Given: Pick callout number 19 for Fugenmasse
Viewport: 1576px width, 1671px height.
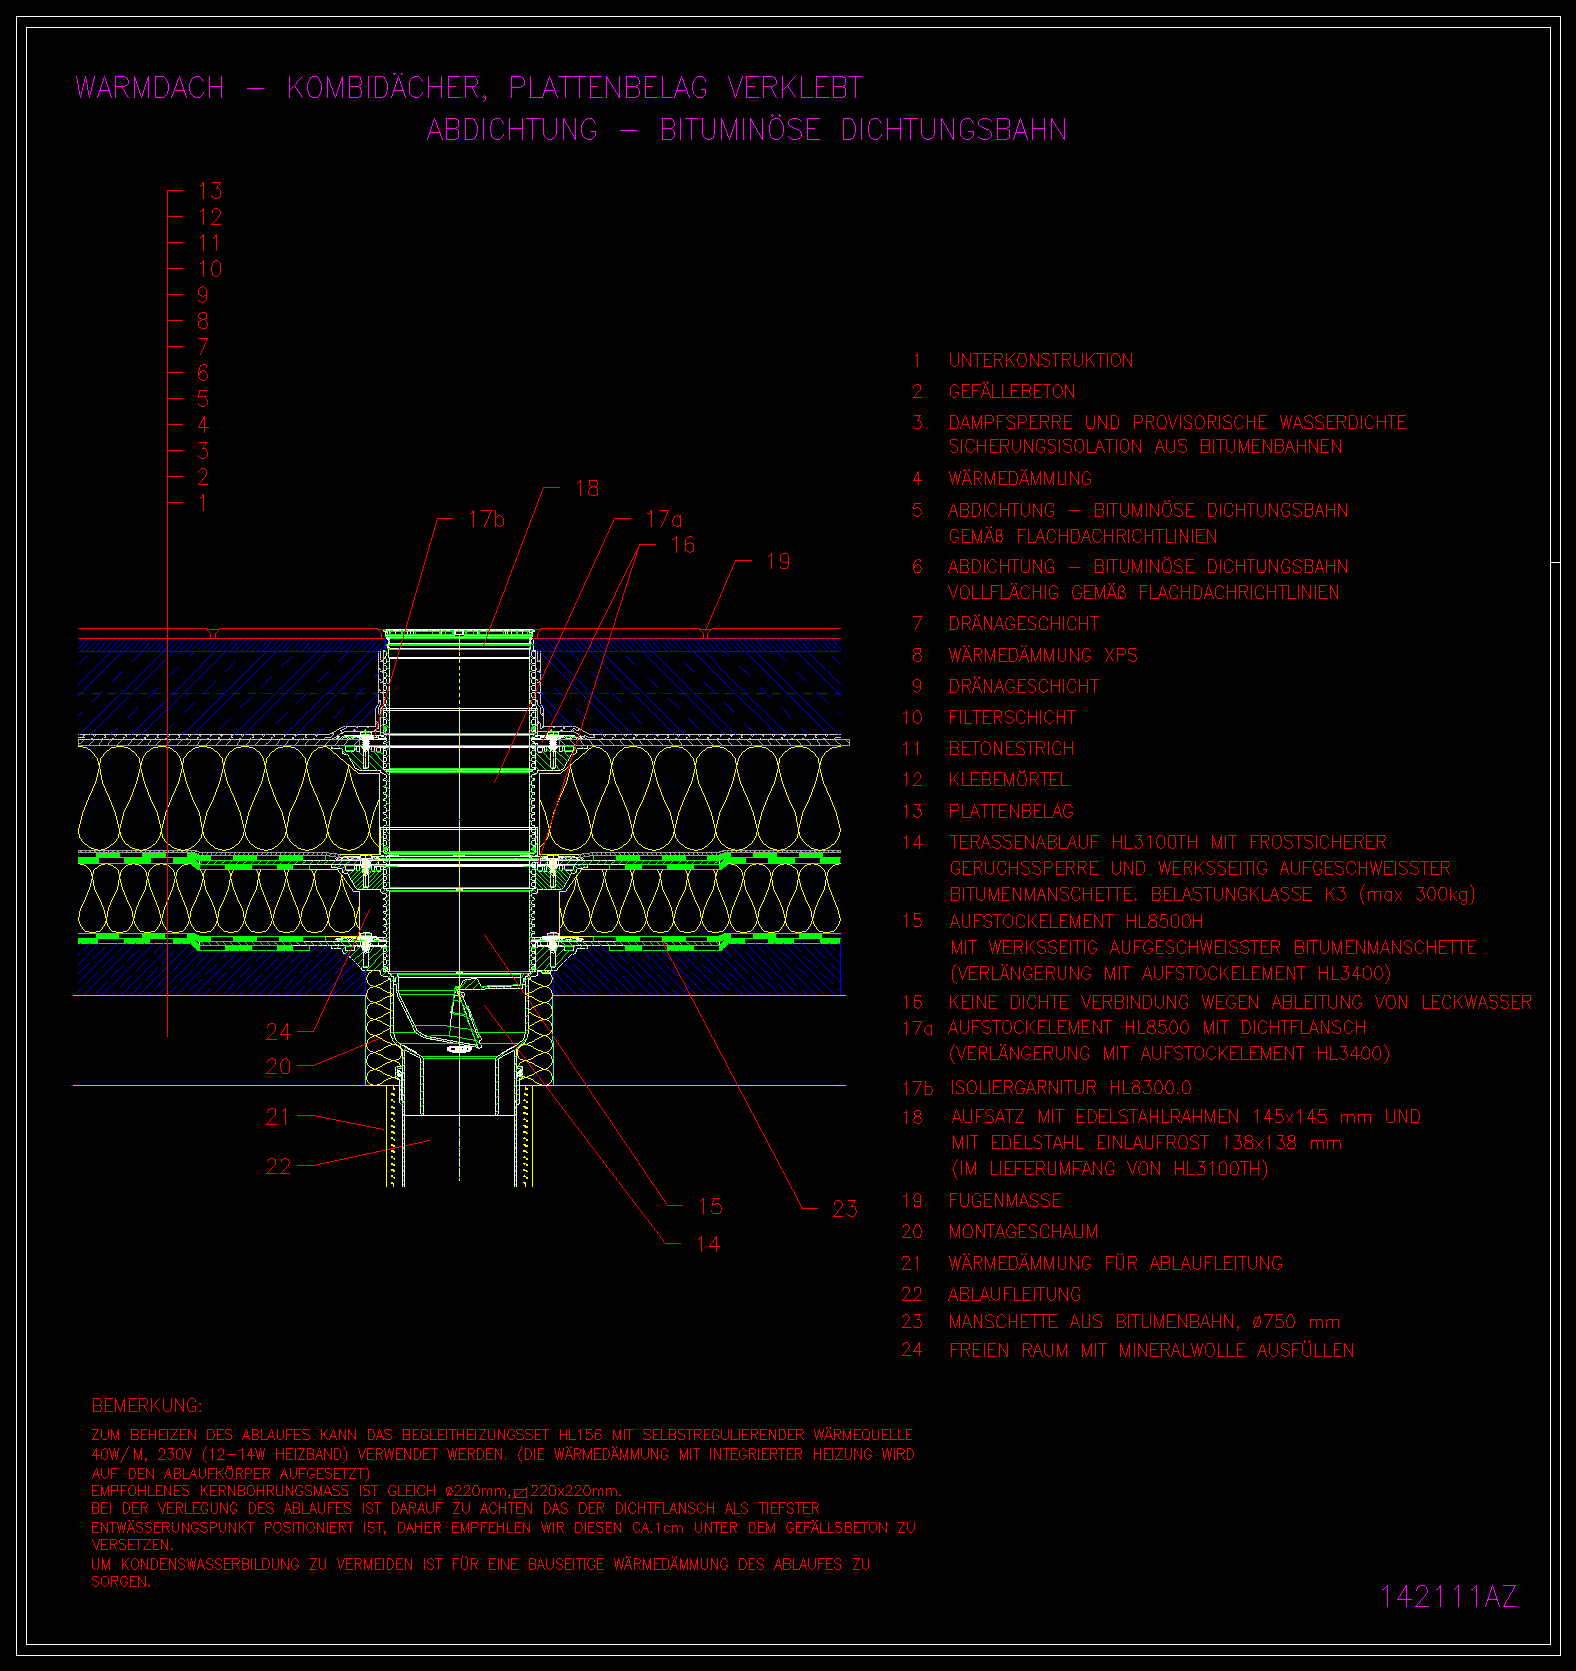Looking at the screenshot, I should point(778,562).
